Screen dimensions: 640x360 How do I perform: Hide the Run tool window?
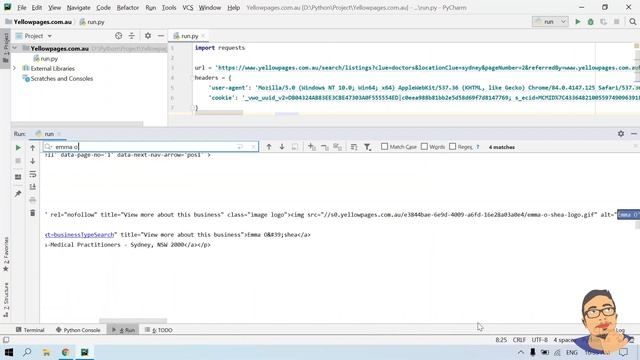633,133
